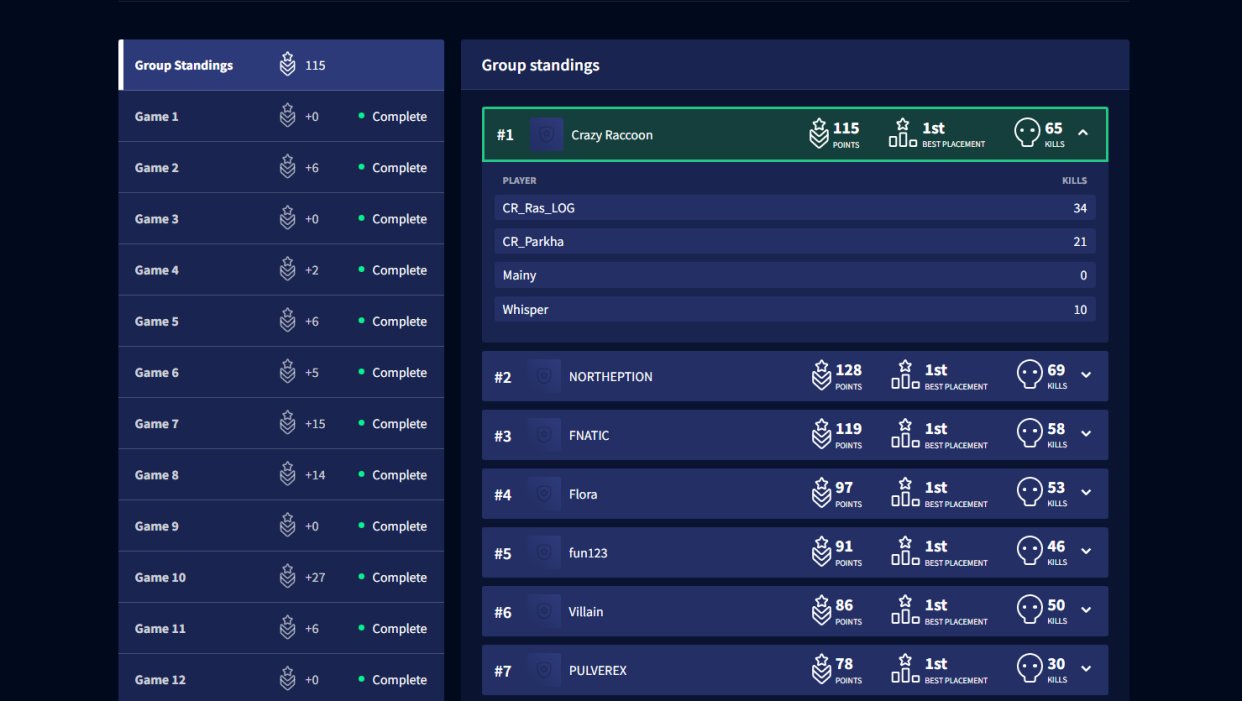Click the NORTHEPTION team name
Viewport: 1242px width, 701px height.
click(x=611, y=377)
